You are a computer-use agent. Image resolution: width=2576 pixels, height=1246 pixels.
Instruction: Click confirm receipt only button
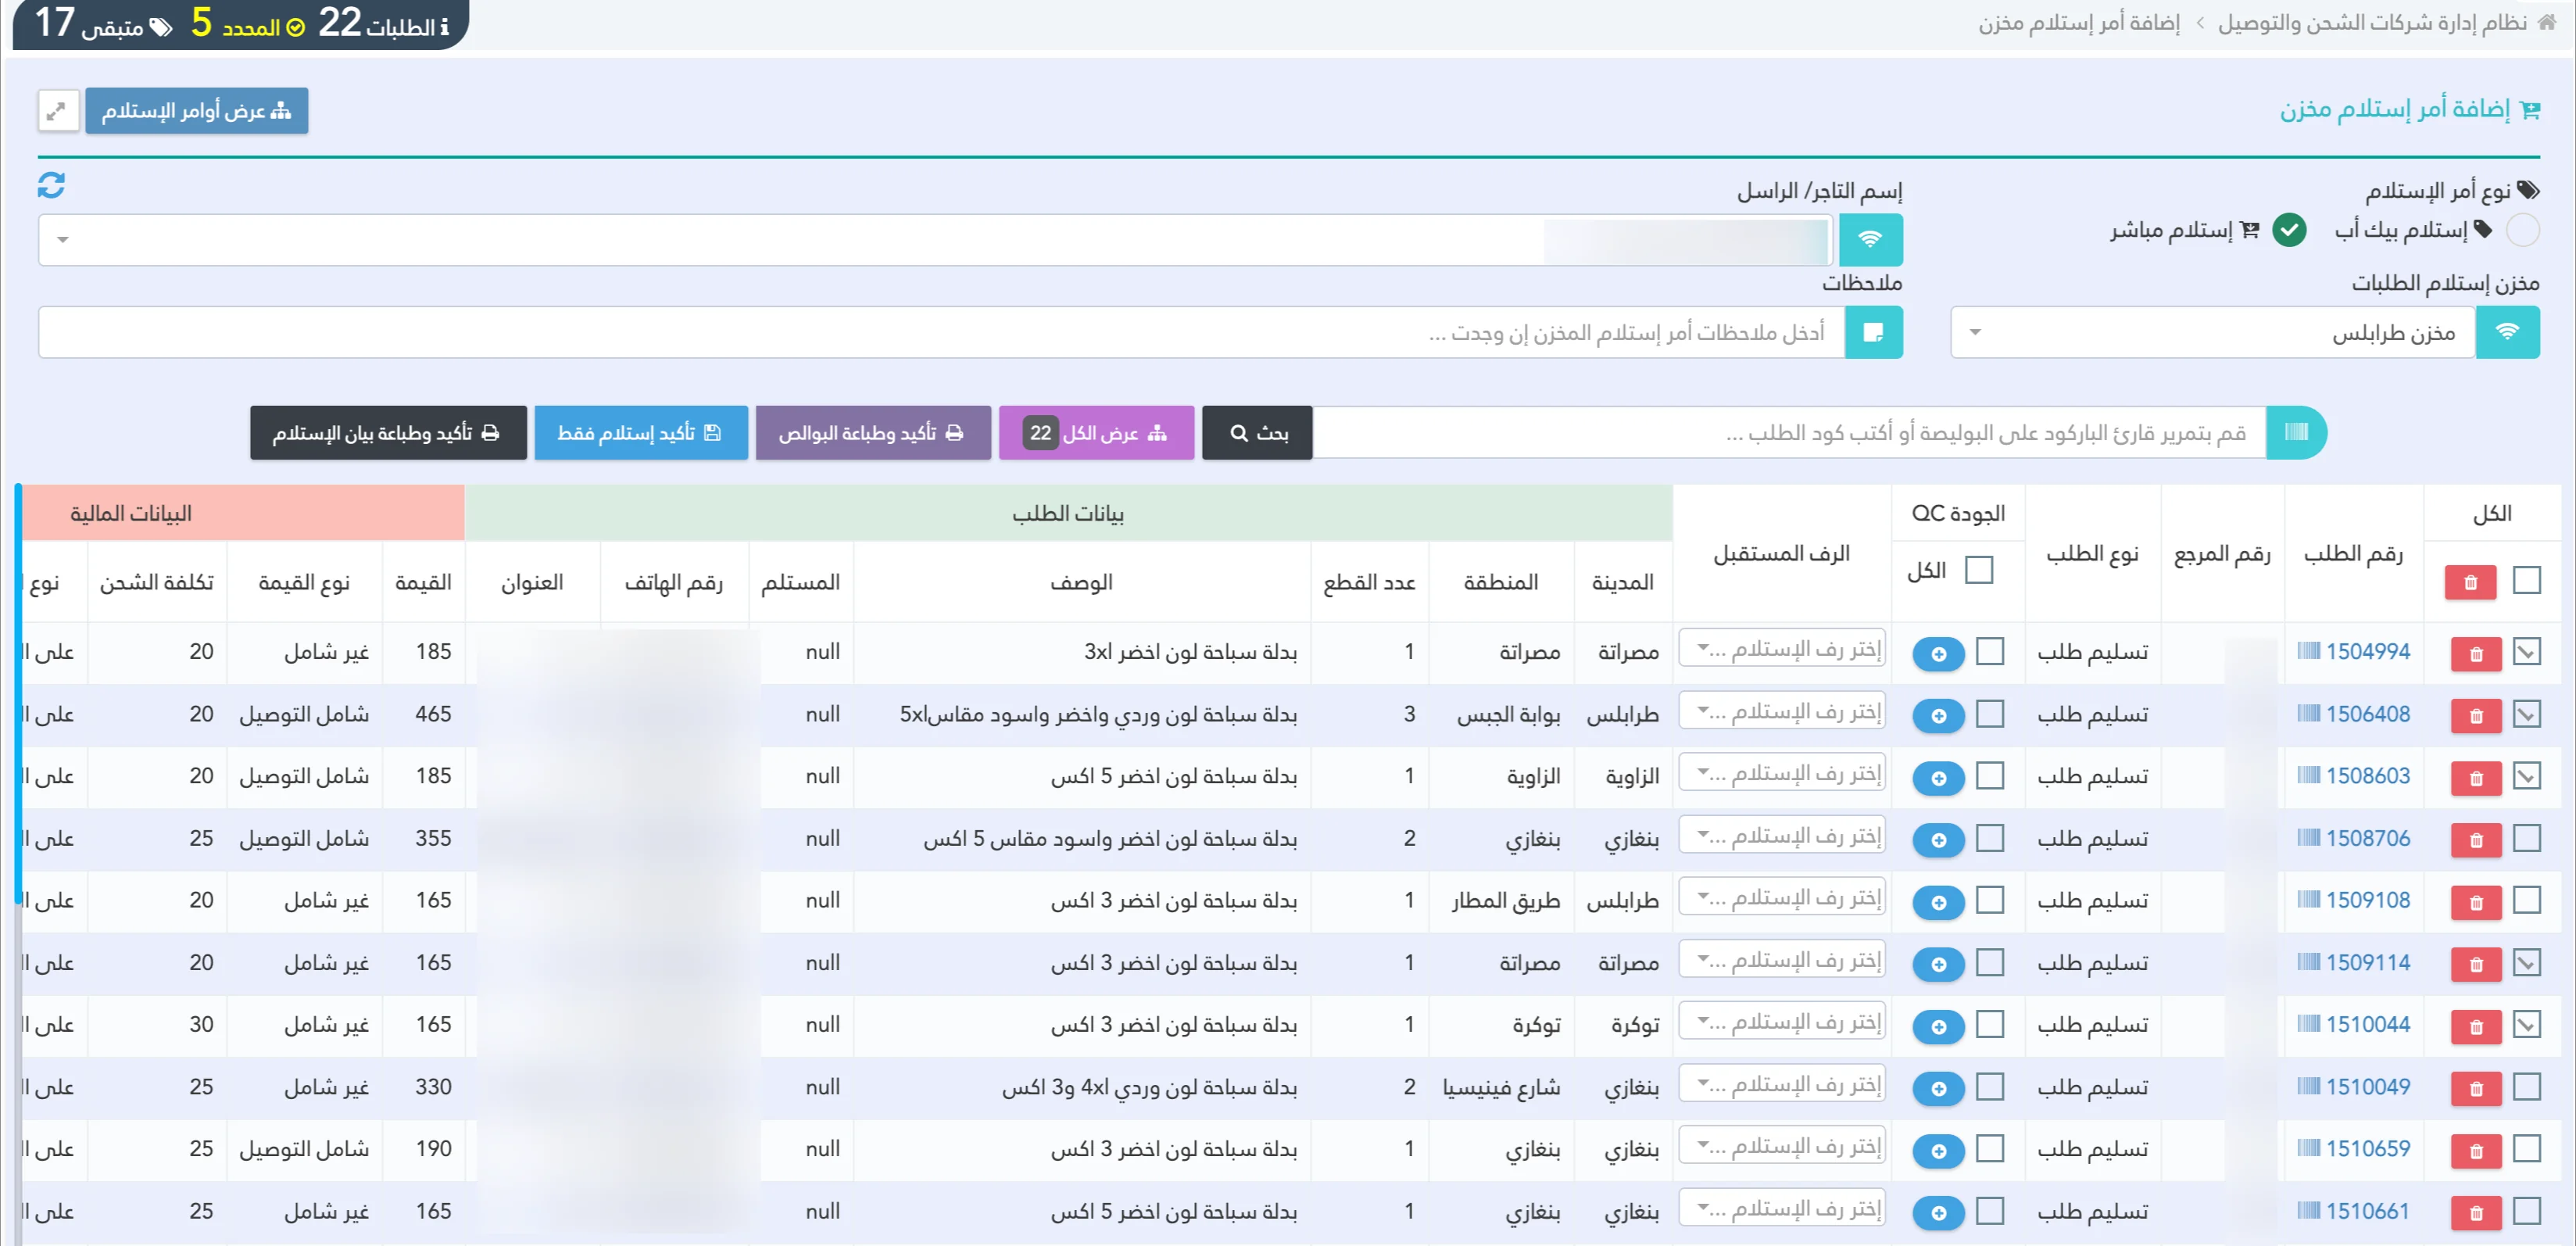coord(641,432)
